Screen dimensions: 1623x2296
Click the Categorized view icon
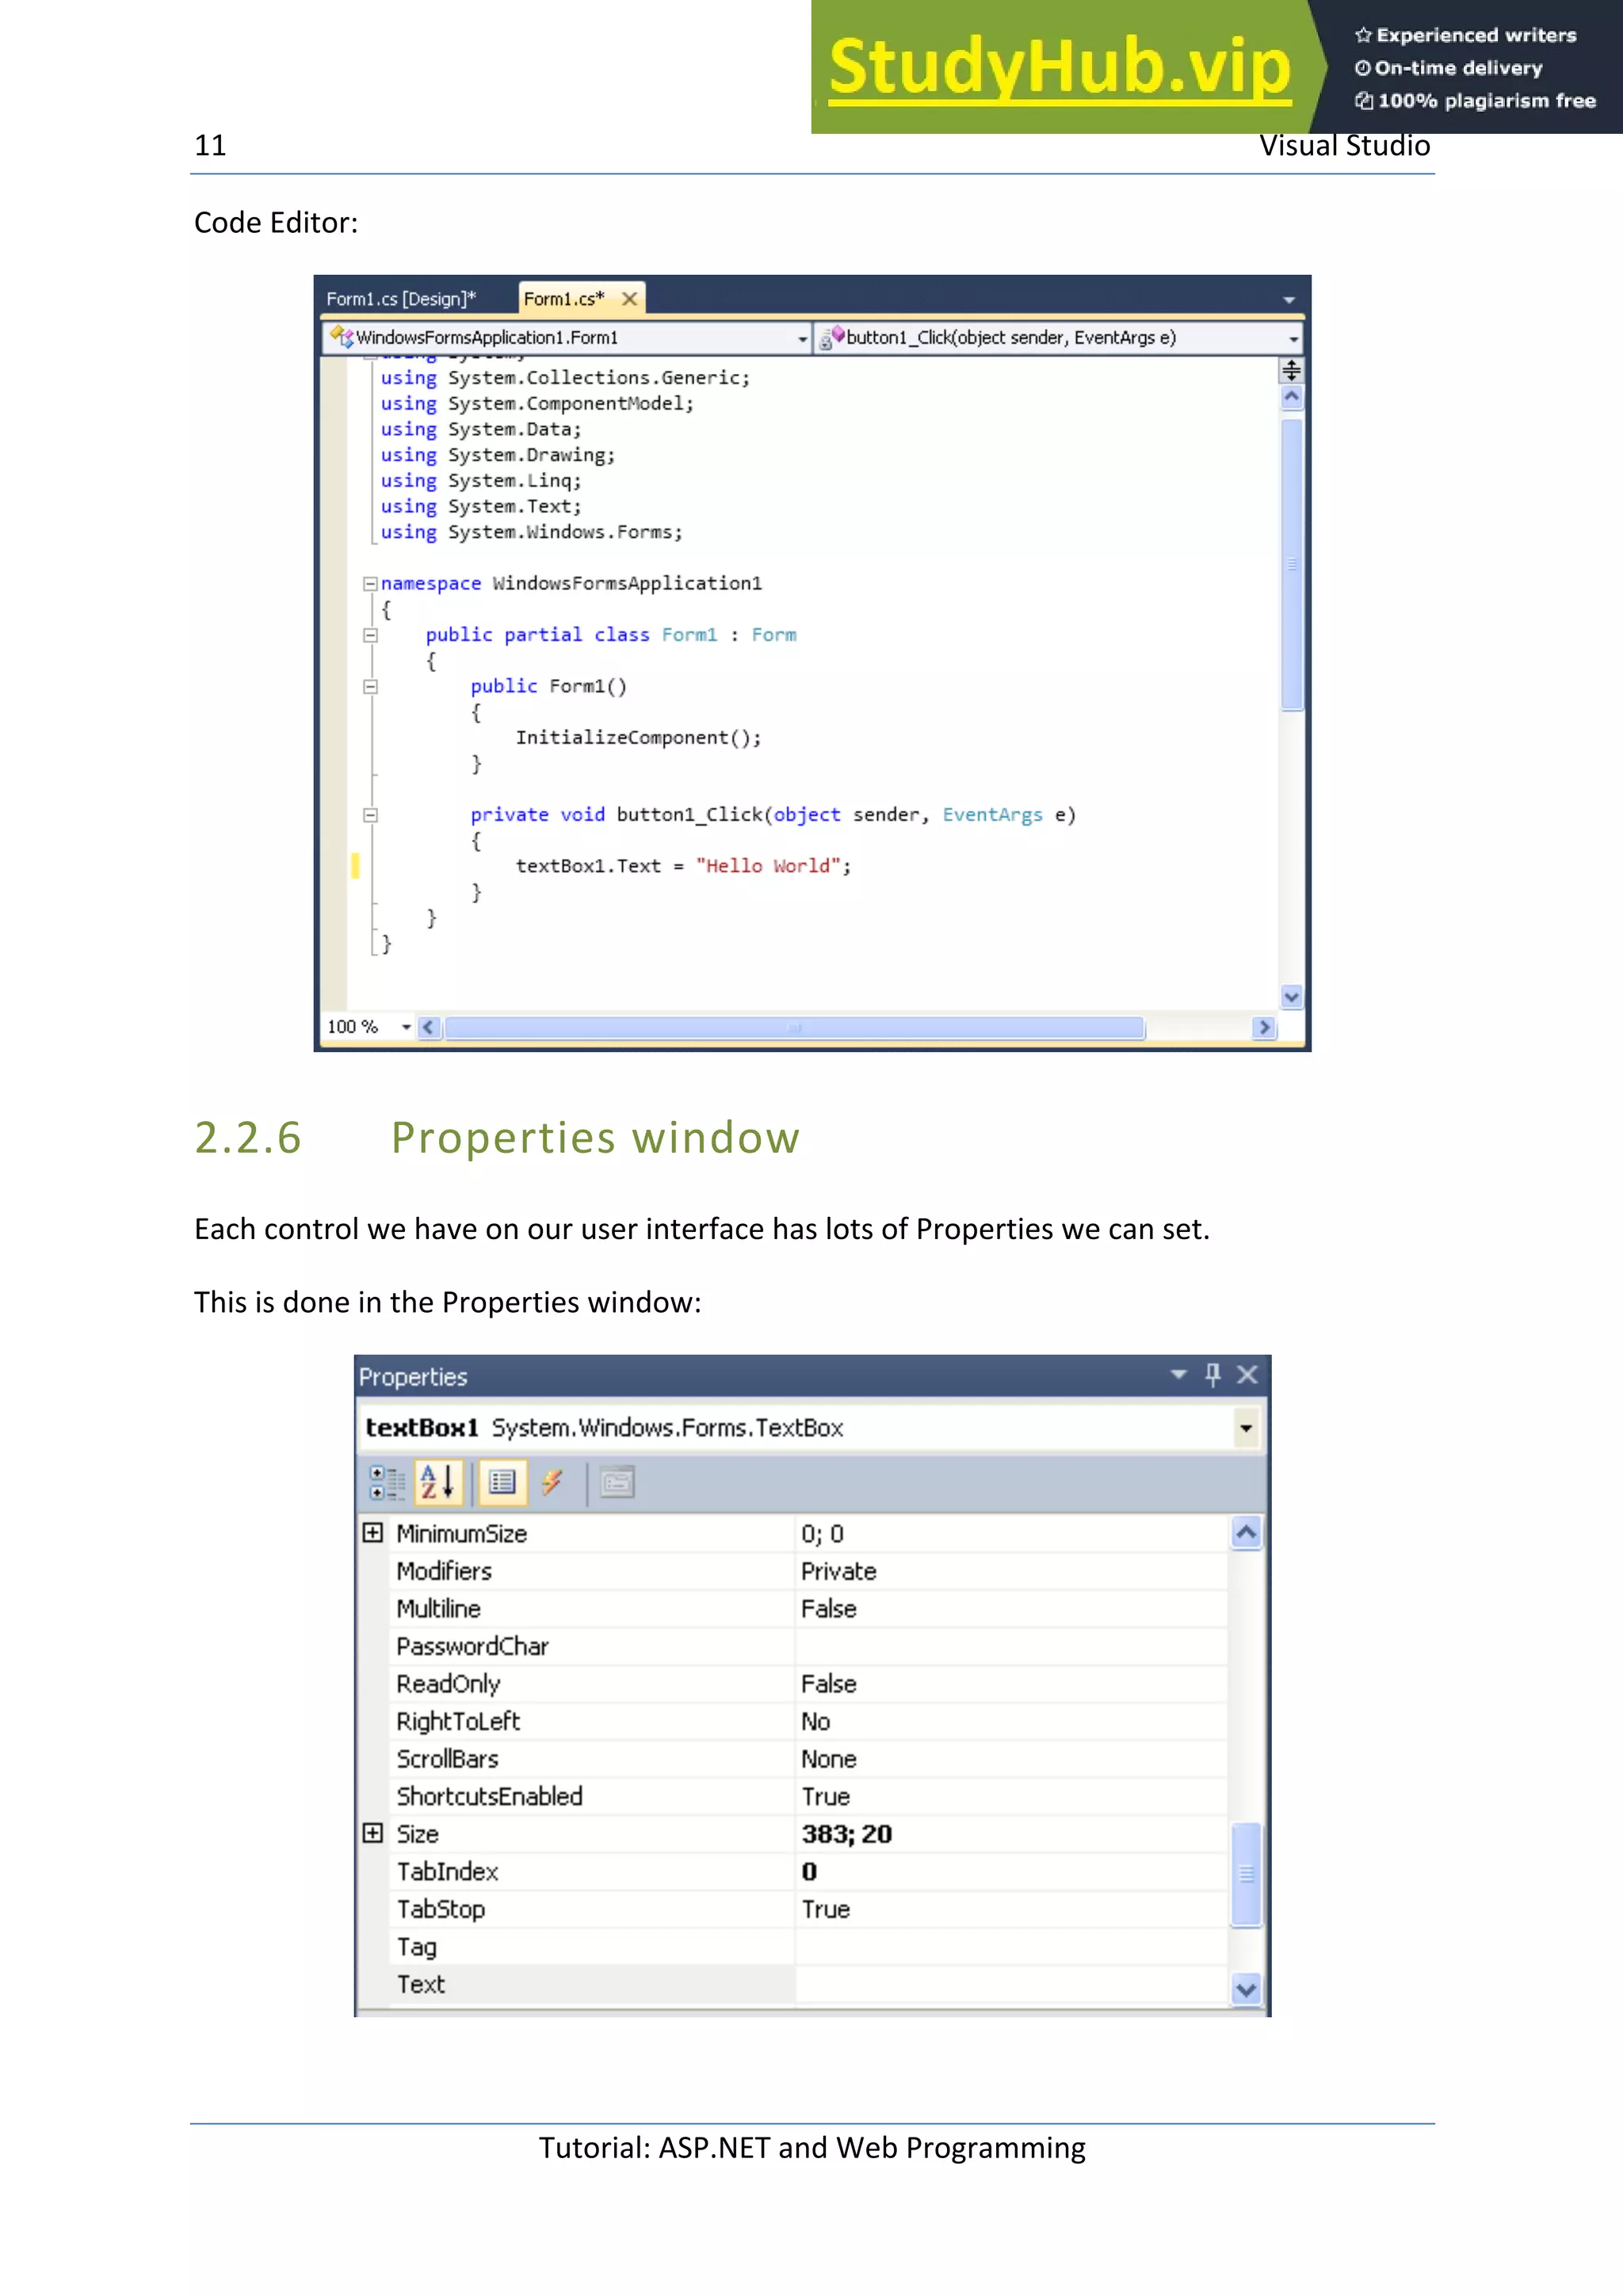tap(386, 1483)
